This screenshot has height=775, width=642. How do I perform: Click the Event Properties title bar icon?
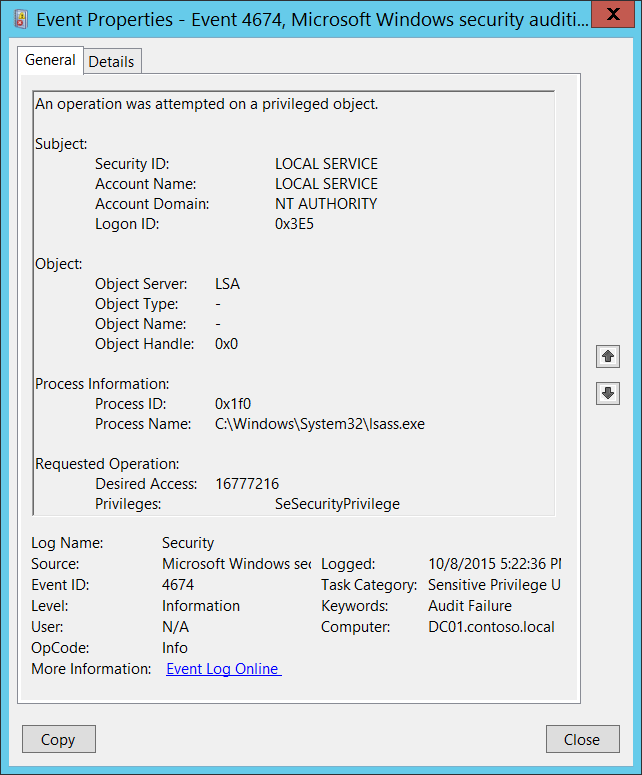[21, 20]
